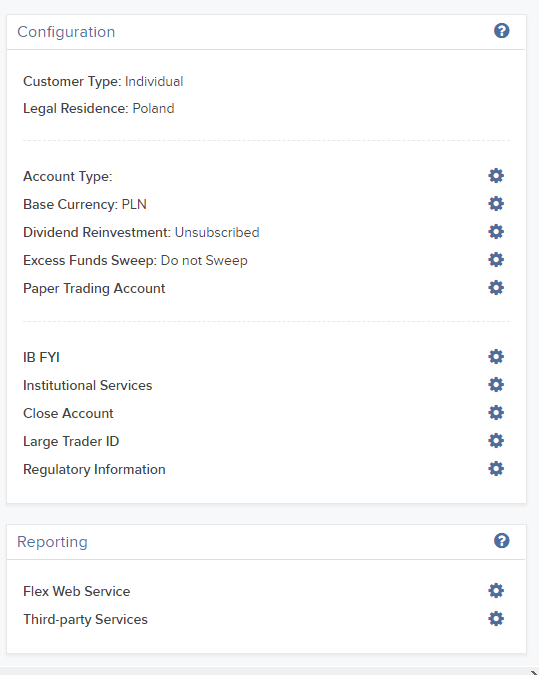Open Flex Web Service configuration gear
The width and height of the screenshot is (539, 675).
pyautogui.click(x=496, y=591)
